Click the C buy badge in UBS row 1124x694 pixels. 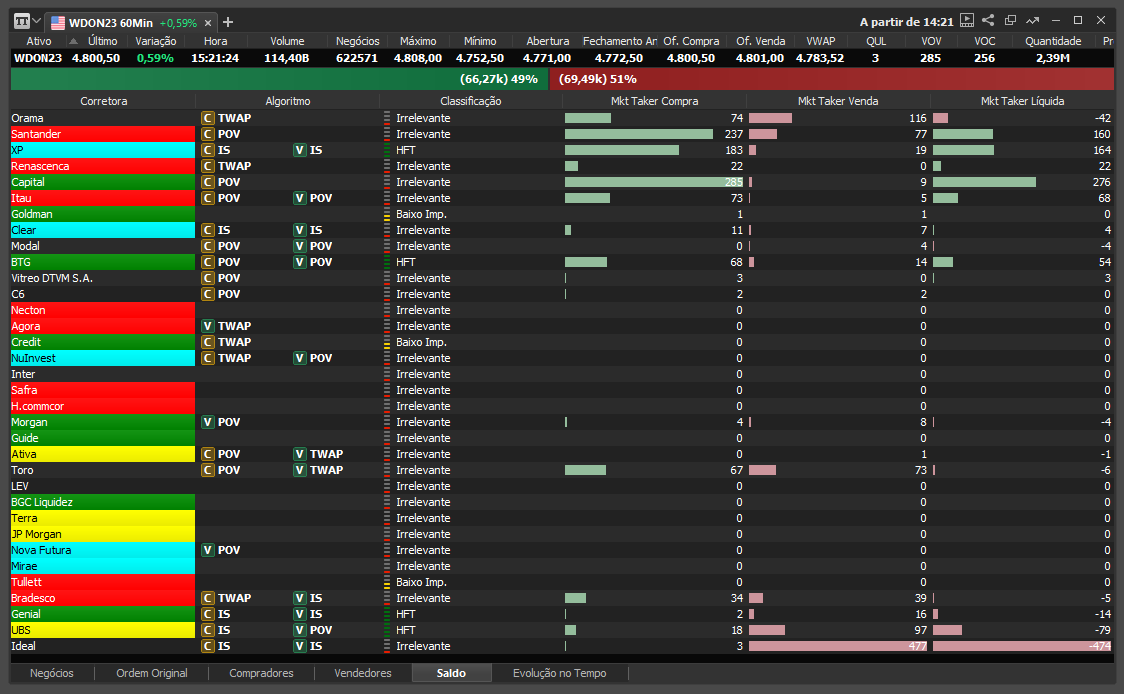pyautogui.click(x=208, y=630)
